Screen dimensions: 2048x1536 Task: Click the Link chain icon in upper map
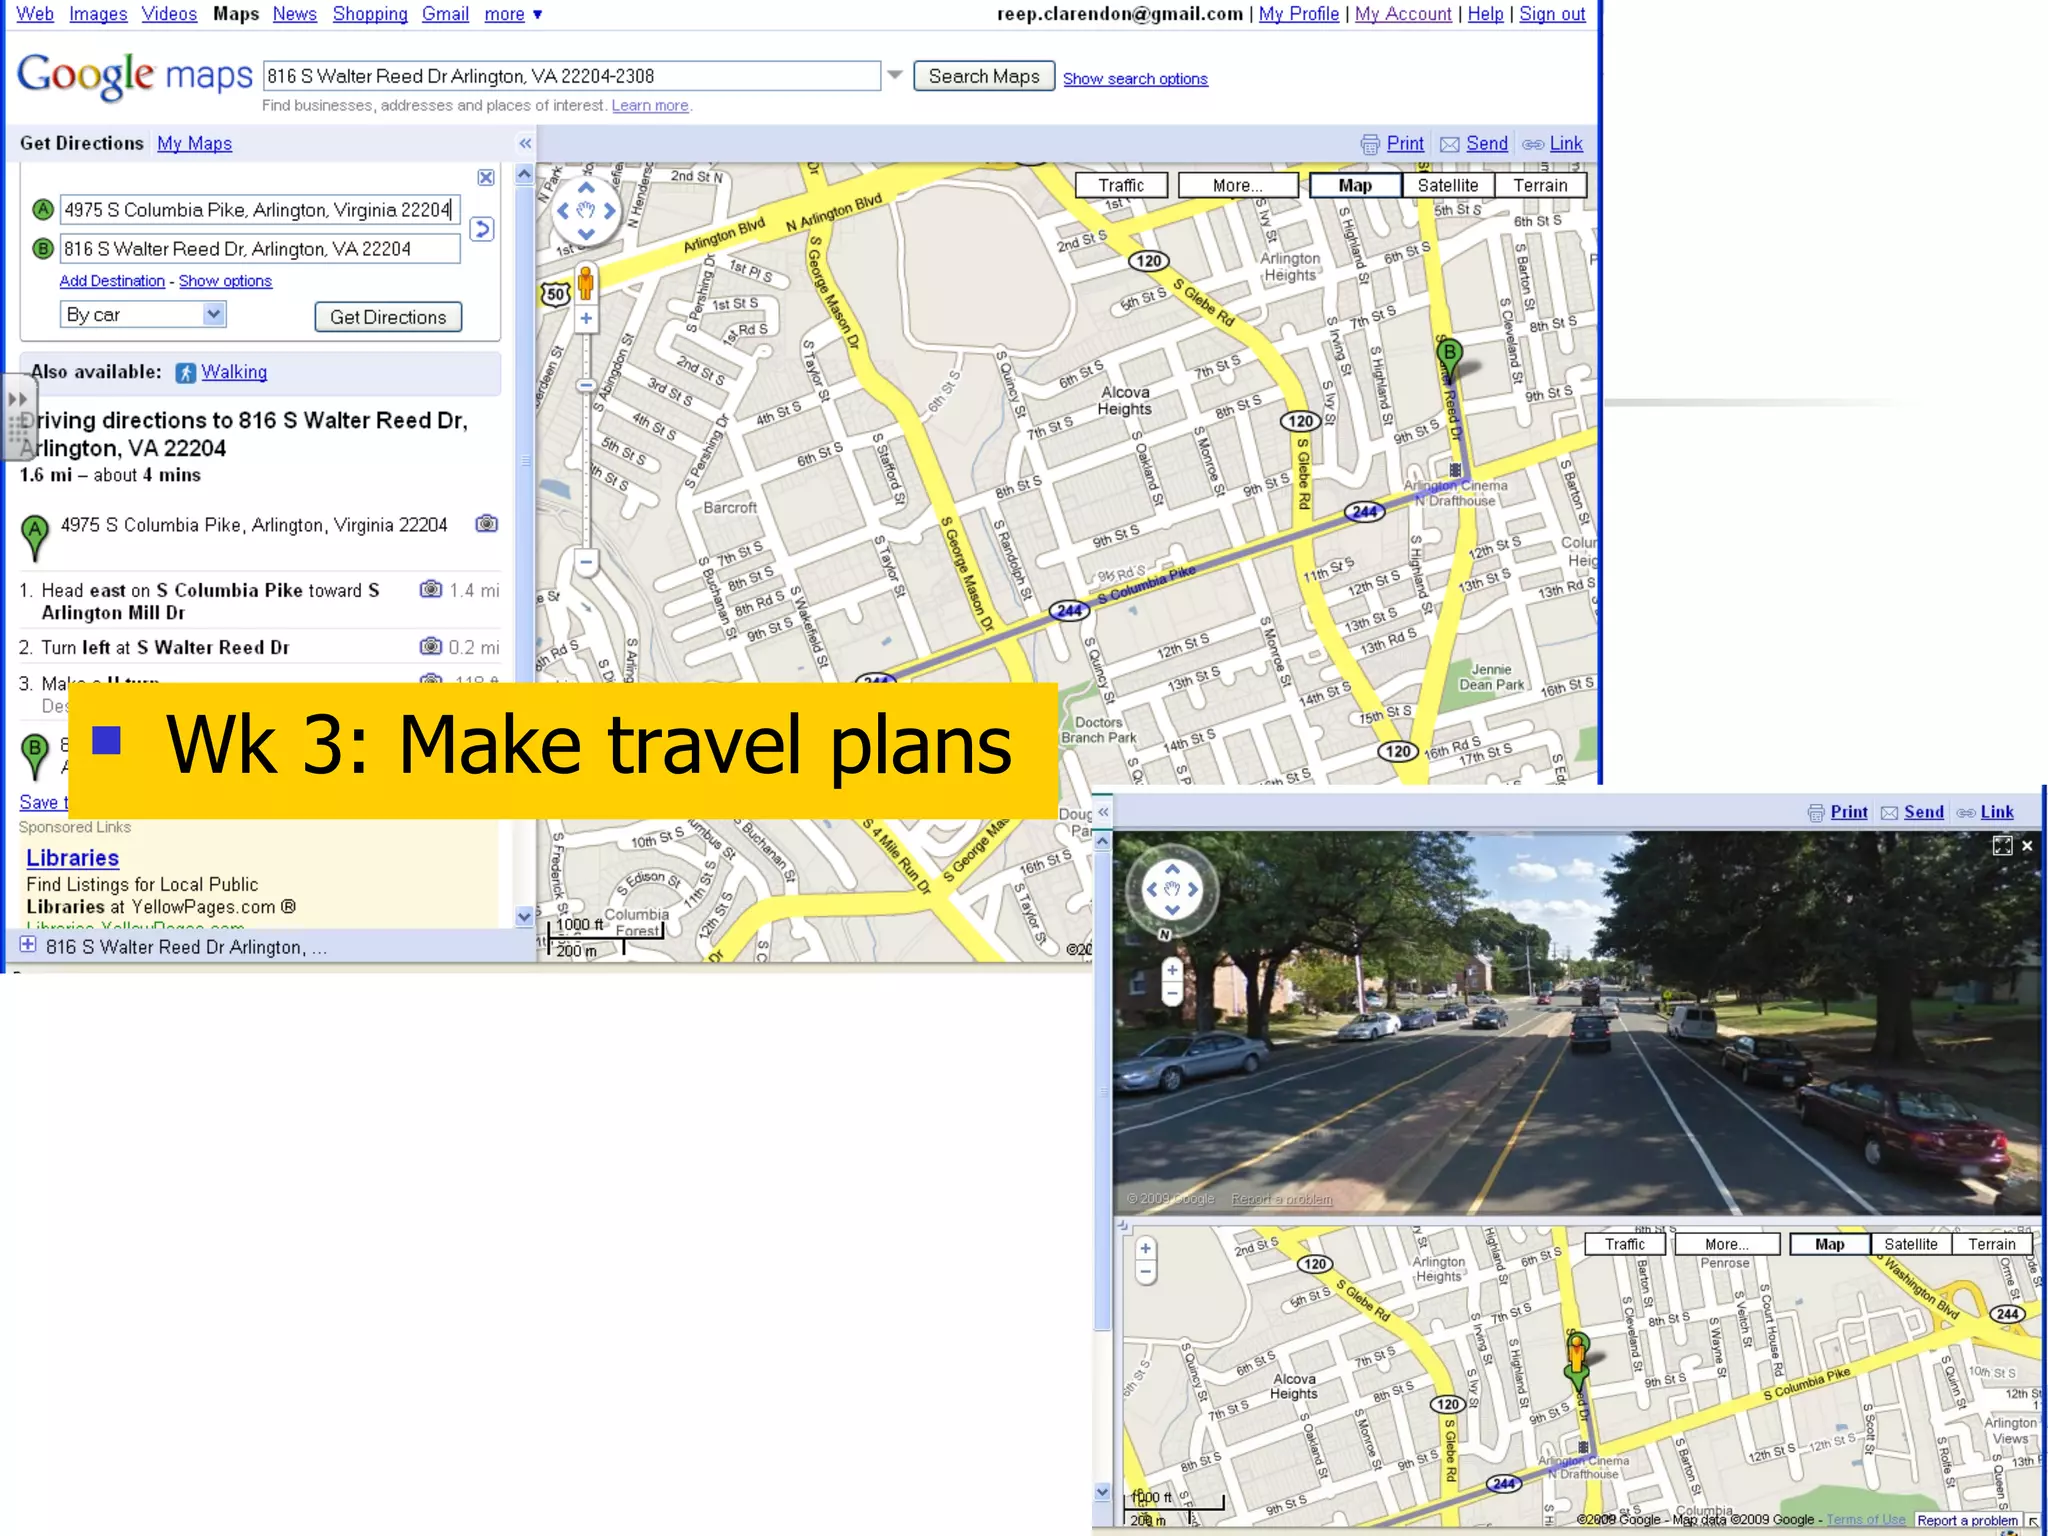pos(1553,144)
